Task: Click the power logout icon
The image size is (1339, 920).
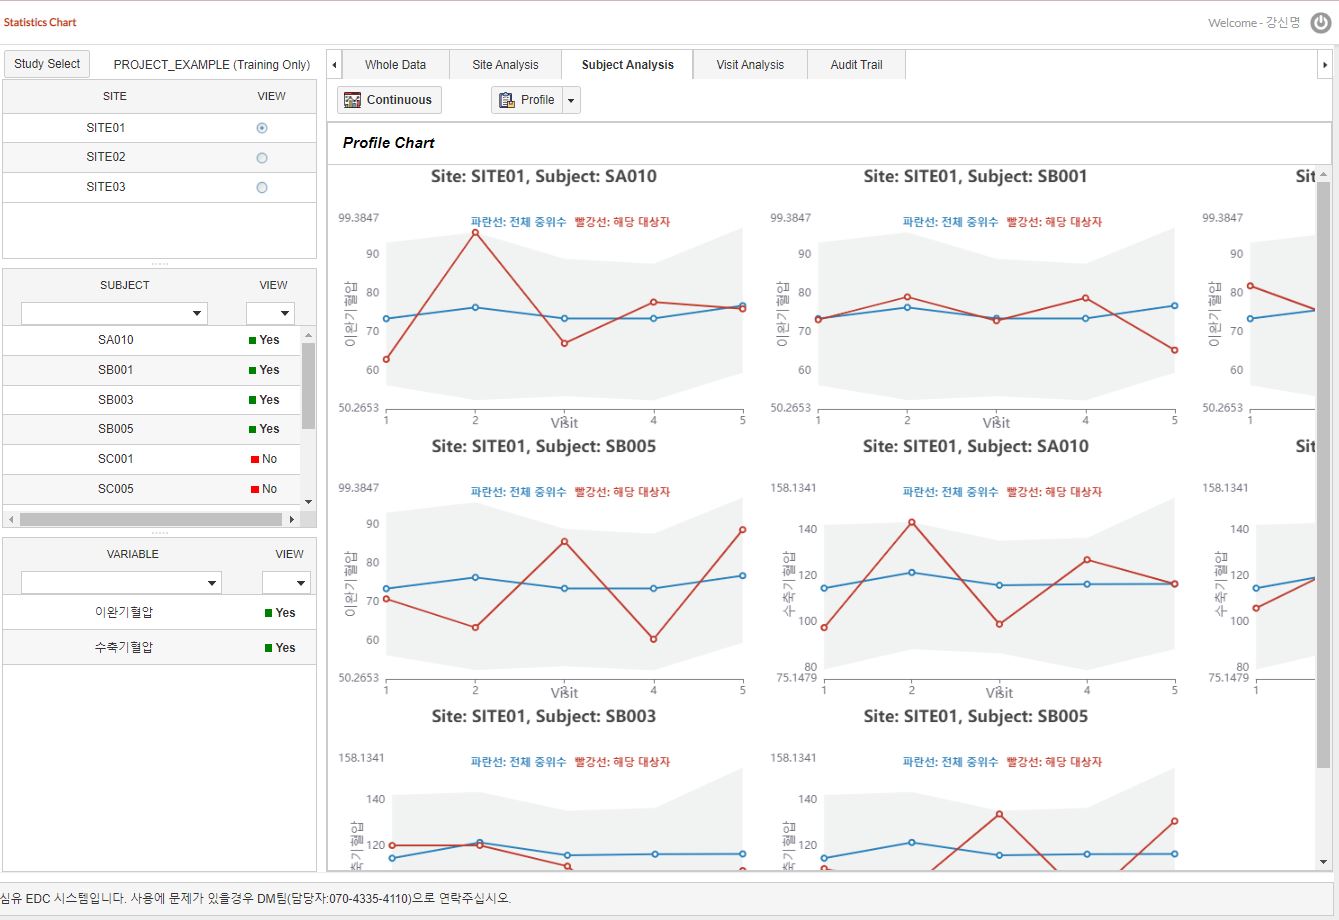Action: click(1321, 23)
